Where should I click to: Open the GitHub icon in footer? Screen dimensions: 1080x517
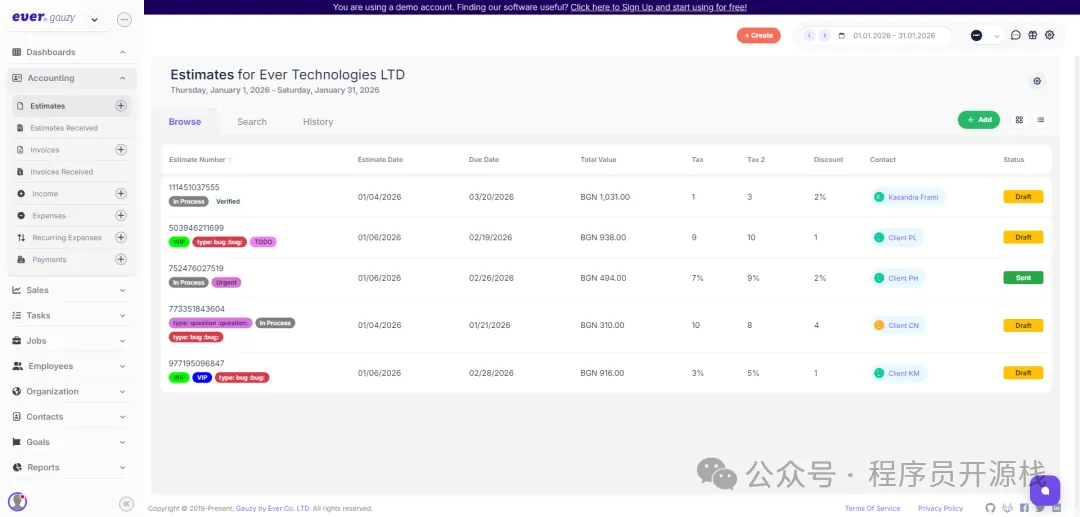coord(990,508)
